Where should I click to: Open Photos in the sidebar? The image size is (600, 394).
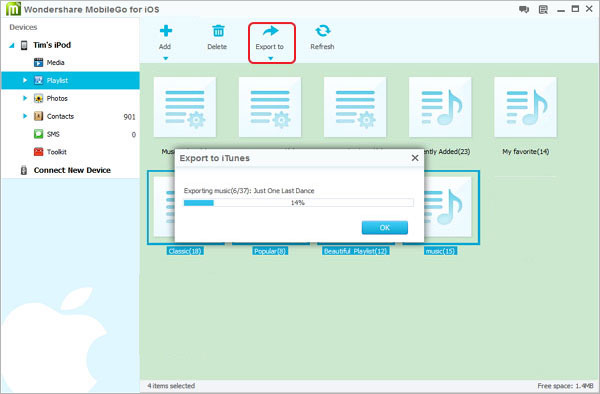tap(70, 98)
